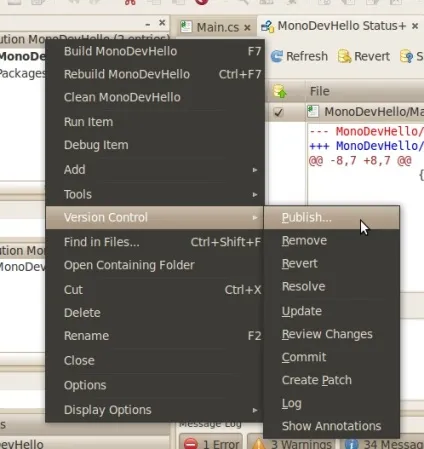This screenshot has width=424, height=449.
Task: Sort by the File column header
Action: 365,91
